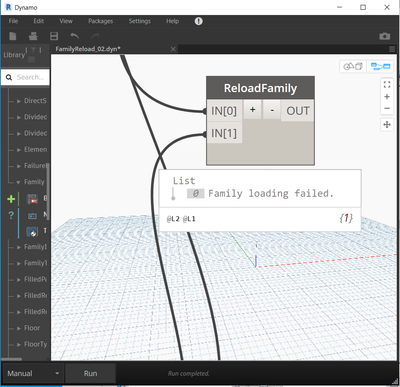Click the Open file toolbar icon
Viewport: 400px width, 387px height.
(33, 36)
